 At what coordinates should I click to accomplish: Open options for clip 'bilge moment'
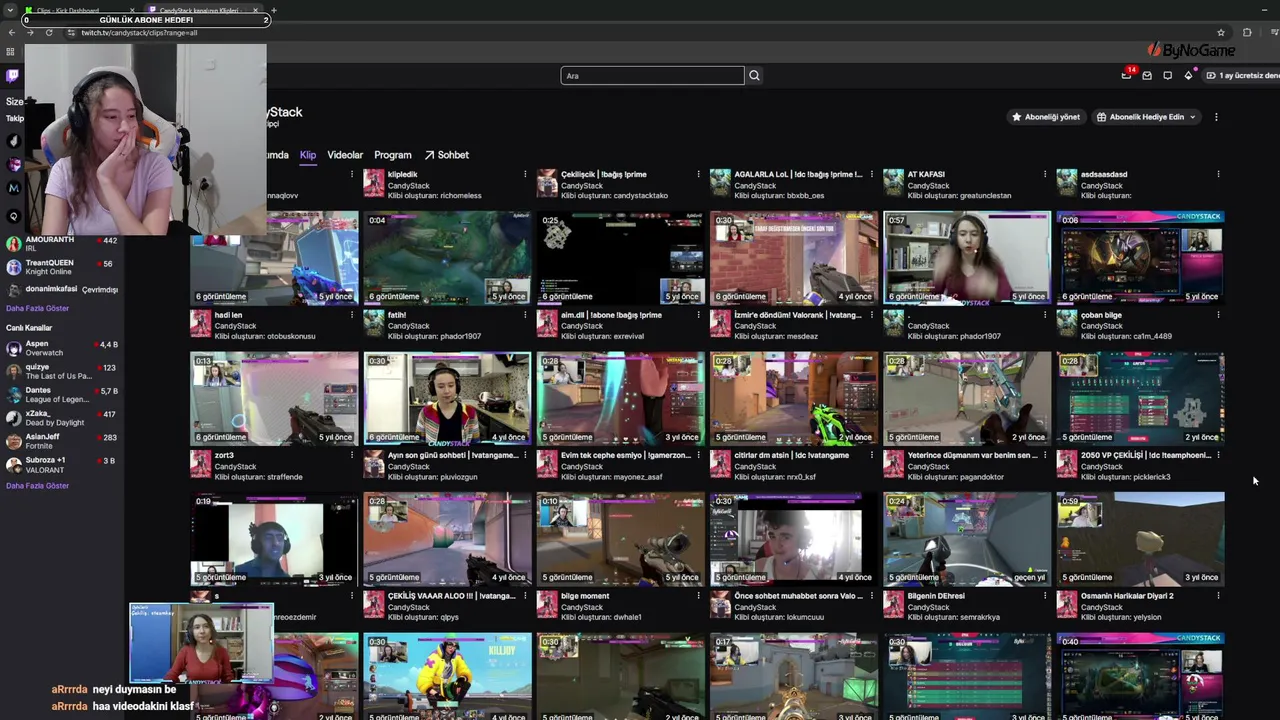pos(698,596)
